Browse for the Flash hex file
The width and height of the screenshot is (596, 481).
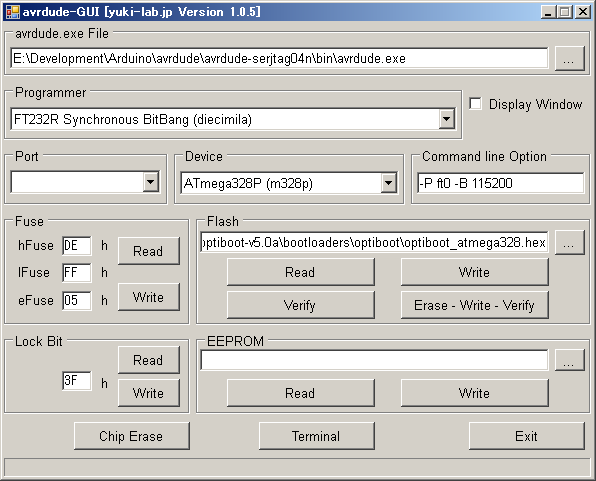[x=569, y=243]
